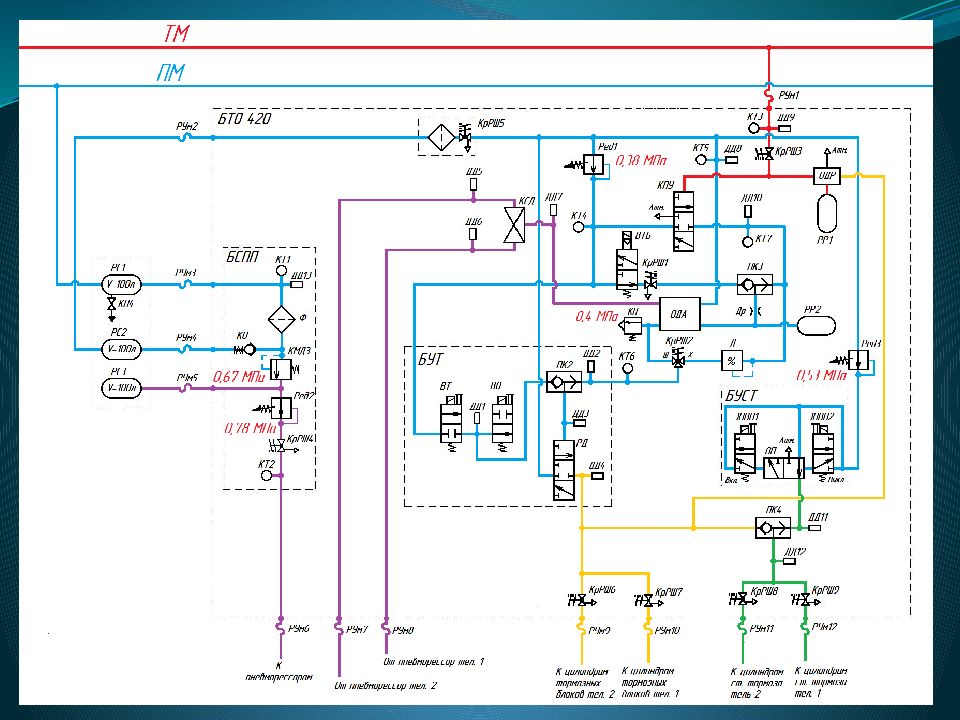Click the КПУ distributor valve symbol
This screenshot has width=960, height=720.
(x=683, y=222)
